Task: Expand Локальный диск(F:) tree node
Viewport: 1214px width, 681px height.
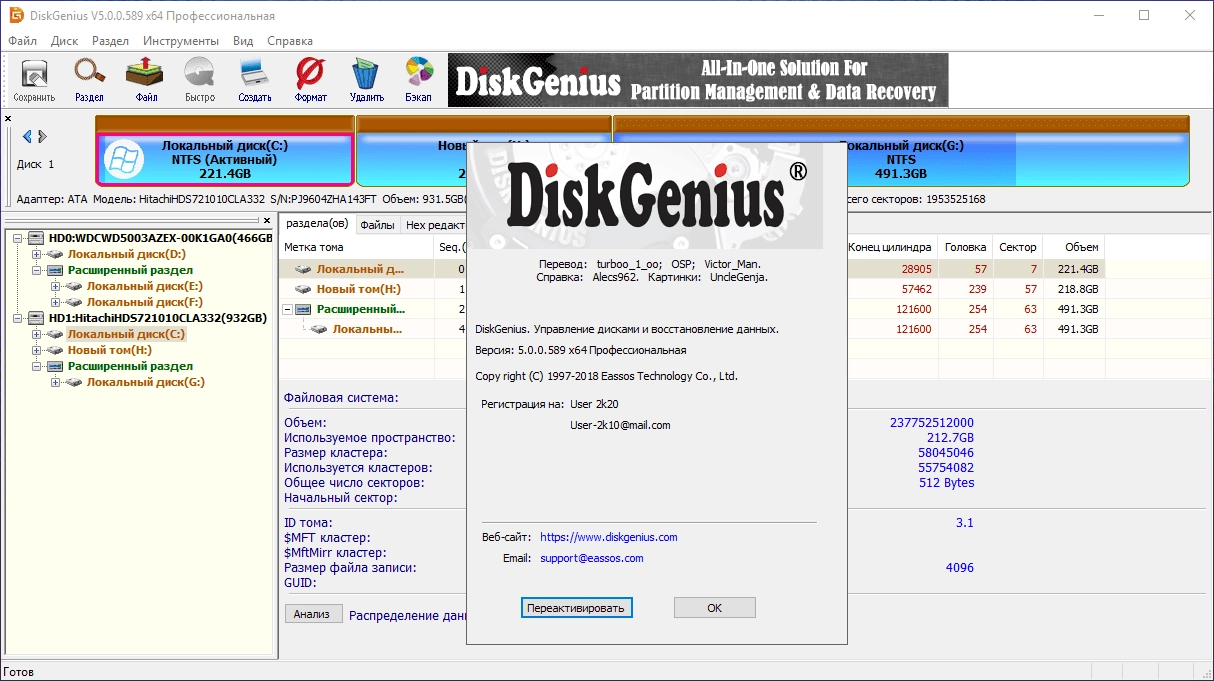Action: tap(56, 302)
